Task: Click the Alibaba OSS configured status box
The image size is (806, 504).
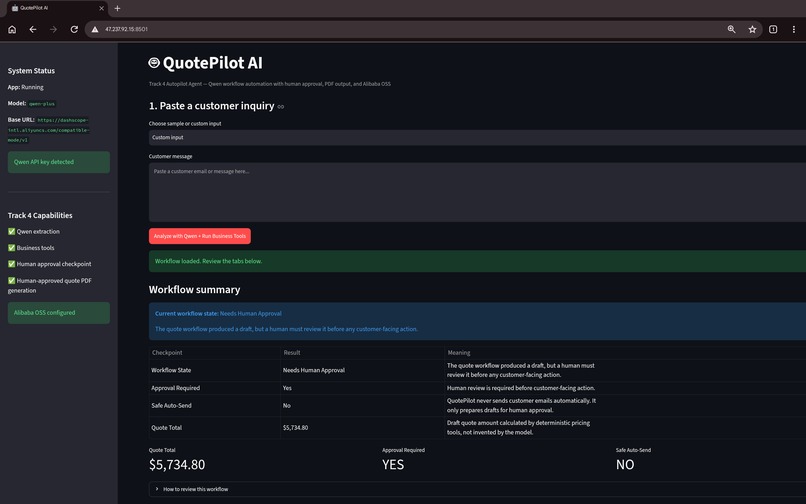Action: (x=59, y=313)
